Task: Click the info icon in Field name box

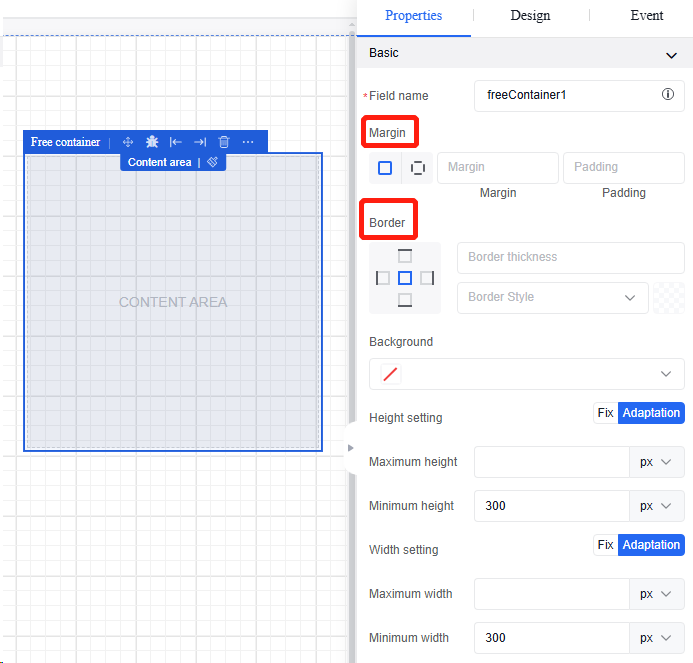Action: coord(667,95)
